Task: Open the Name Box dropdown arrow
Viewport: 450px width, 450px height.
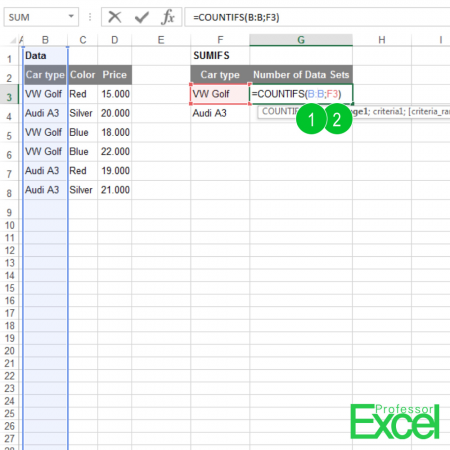Action: coord(71,16)
